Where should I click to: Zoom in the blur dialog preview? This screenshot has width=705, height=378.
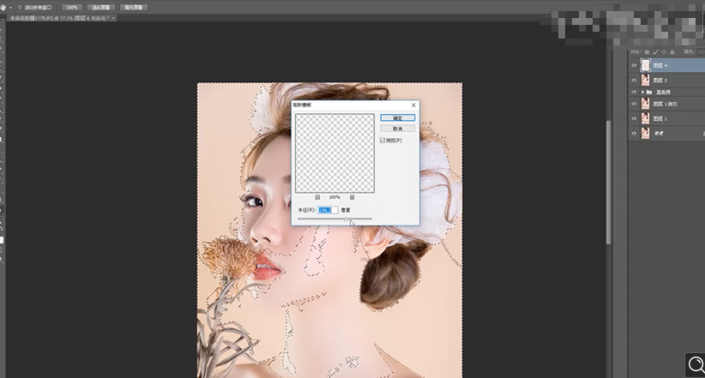(x=352, y=197)
